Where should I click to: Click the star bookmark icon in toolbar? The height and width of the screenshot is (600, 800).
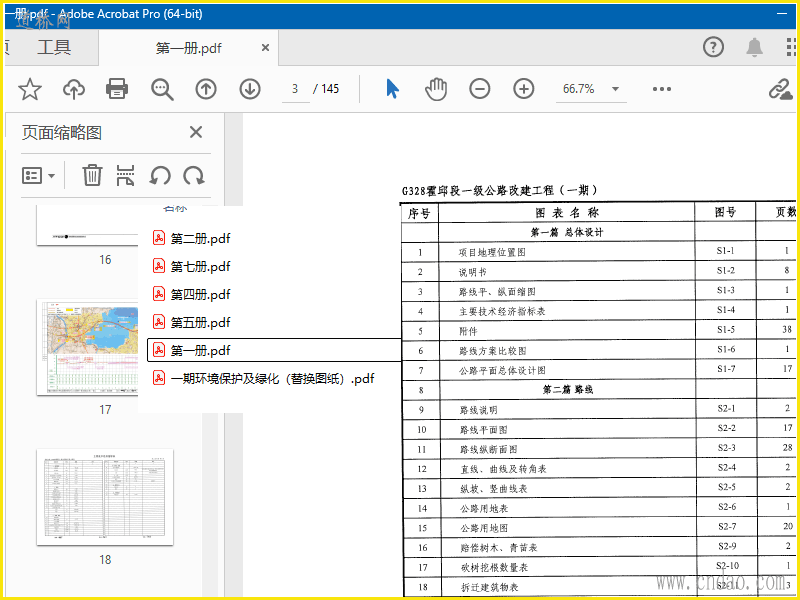(x=30, y=89)
